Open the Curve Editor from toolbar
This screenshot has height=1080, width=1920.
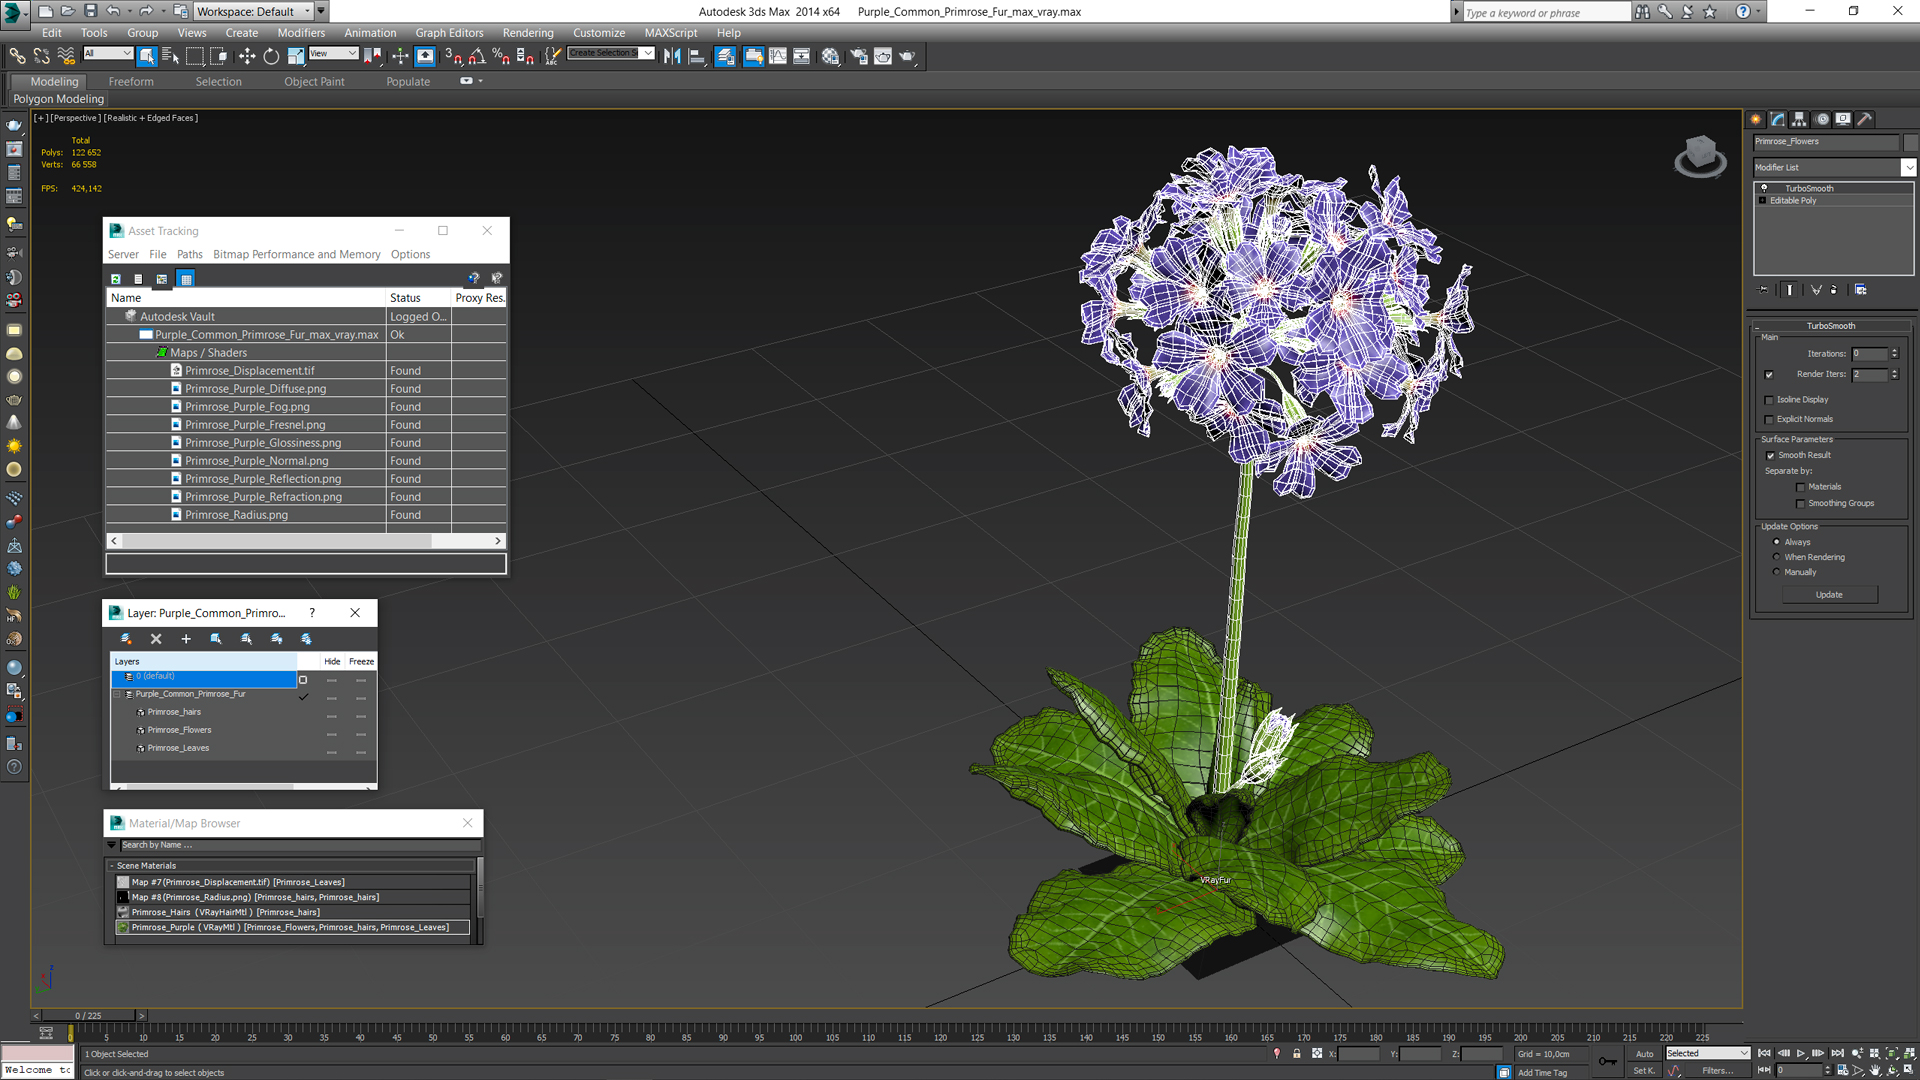(778, 56)
